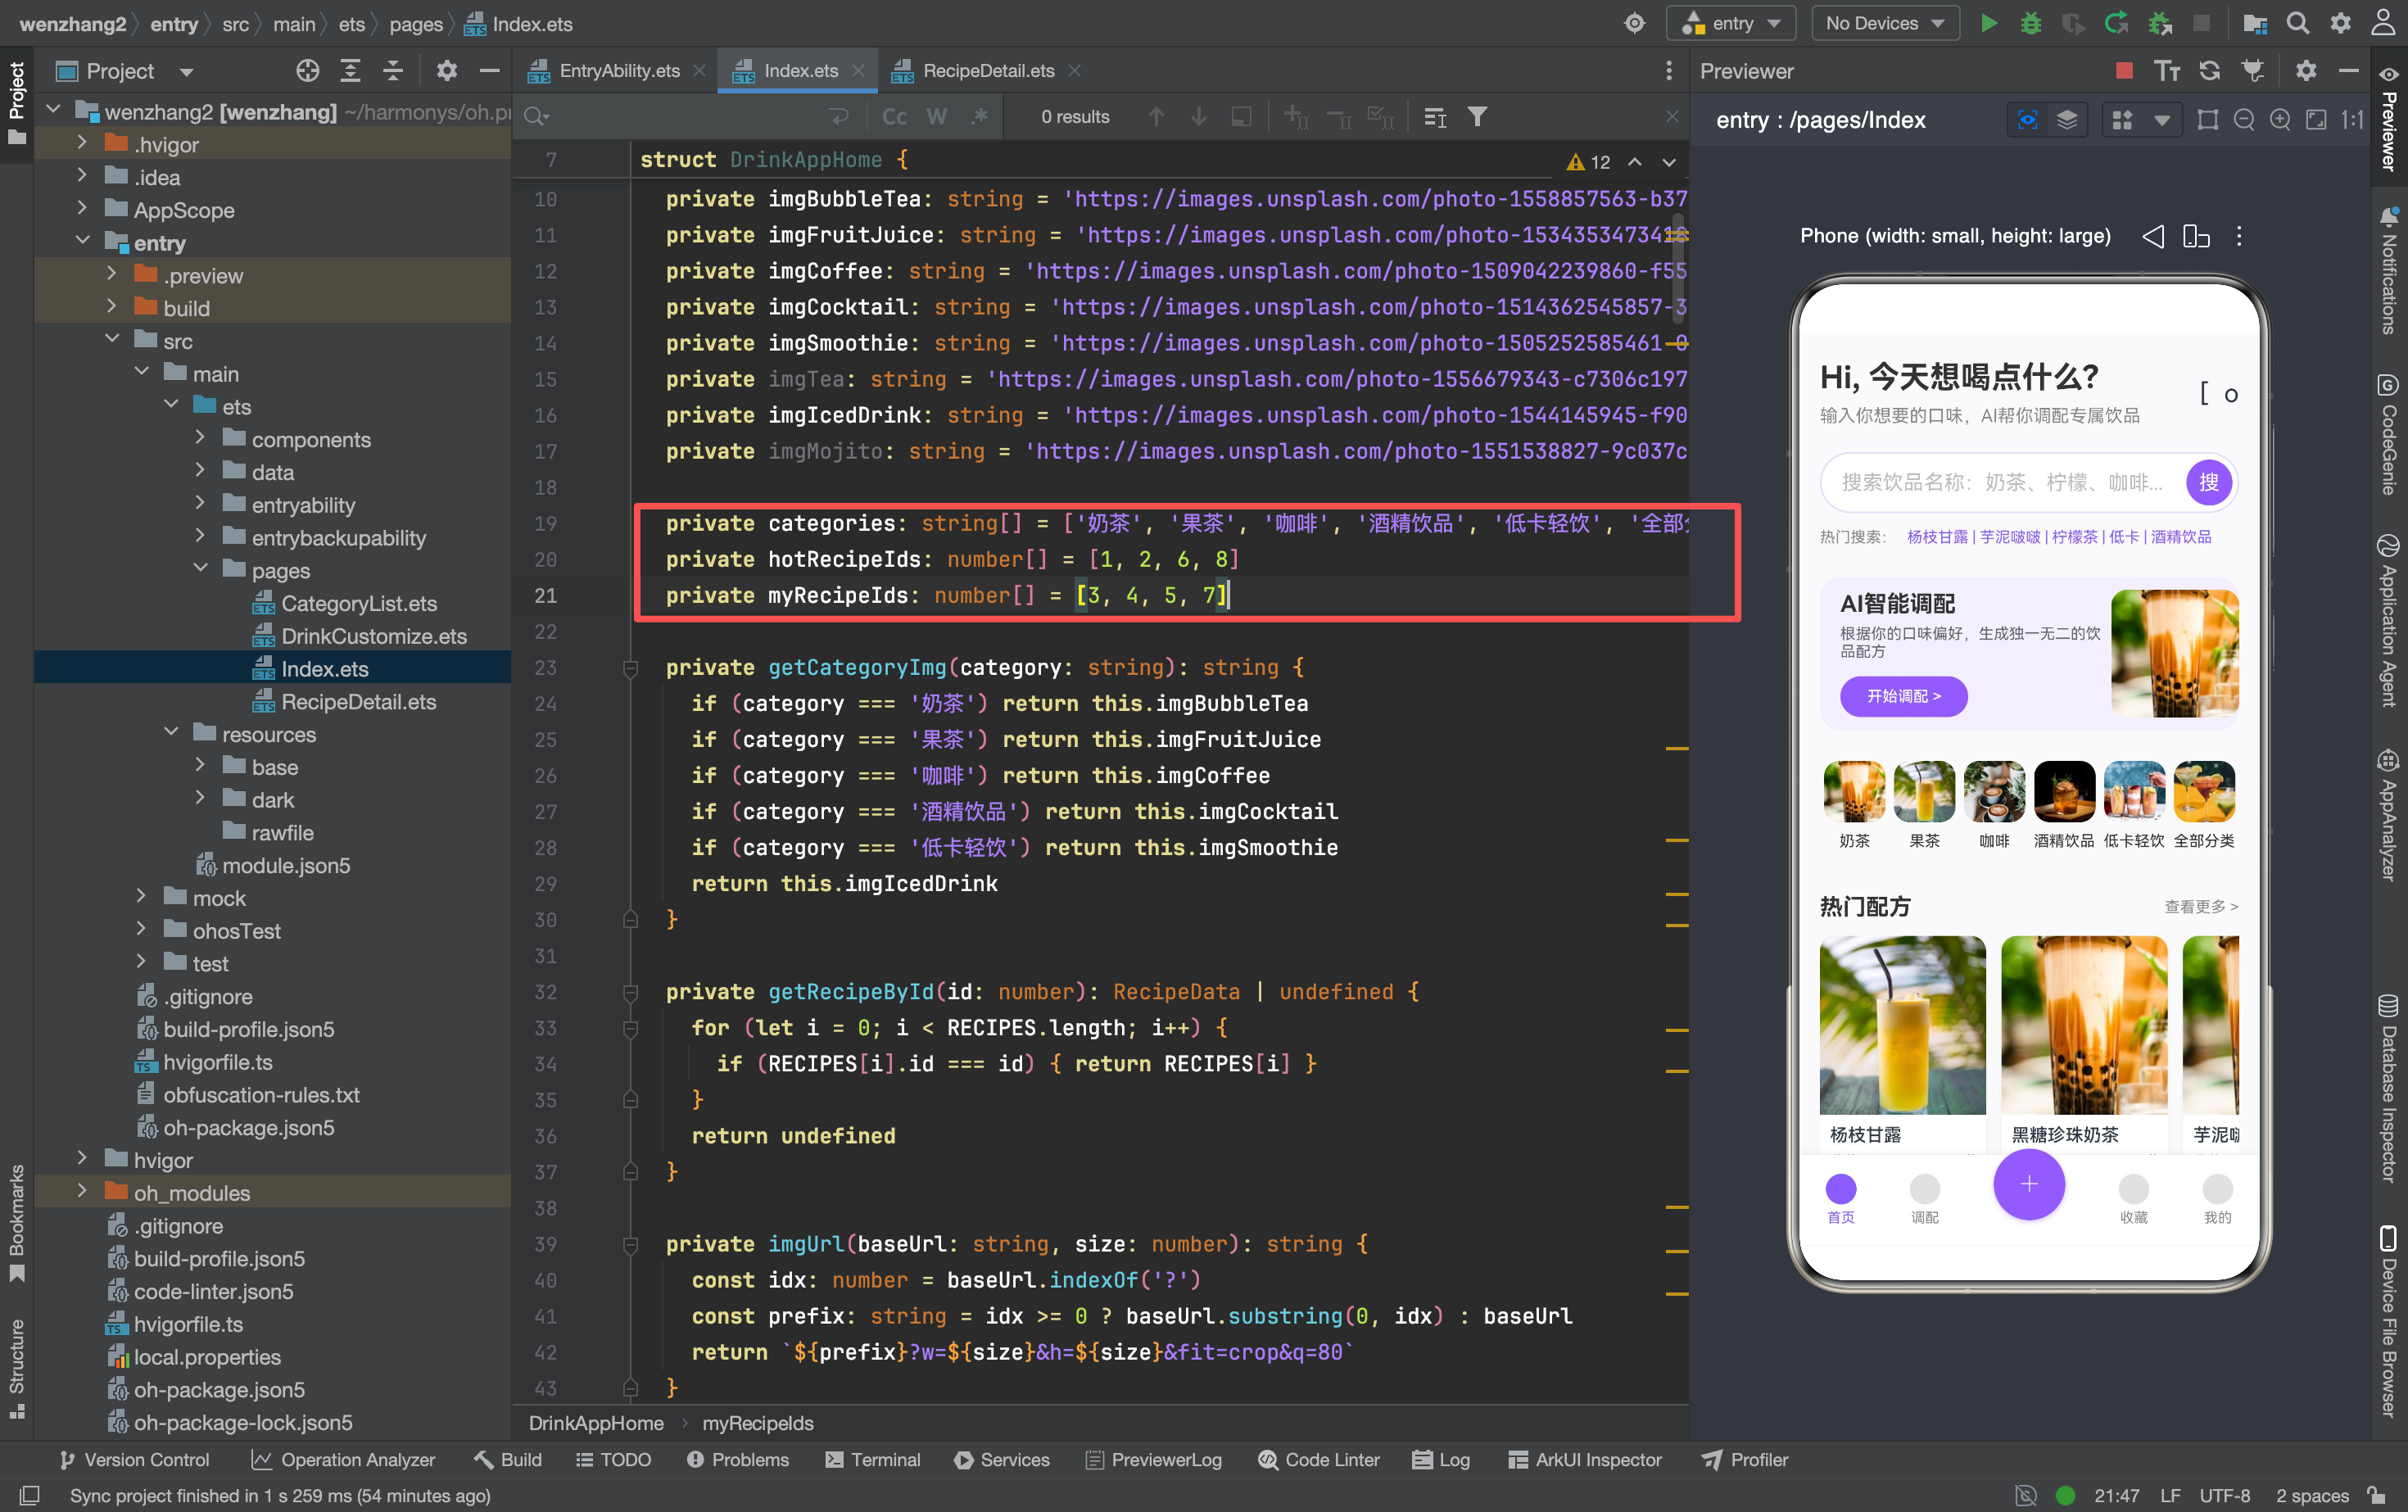Toggle Match Case (Cc) in the find bar
The image size is (2408, 1512).
coord(894,117)
